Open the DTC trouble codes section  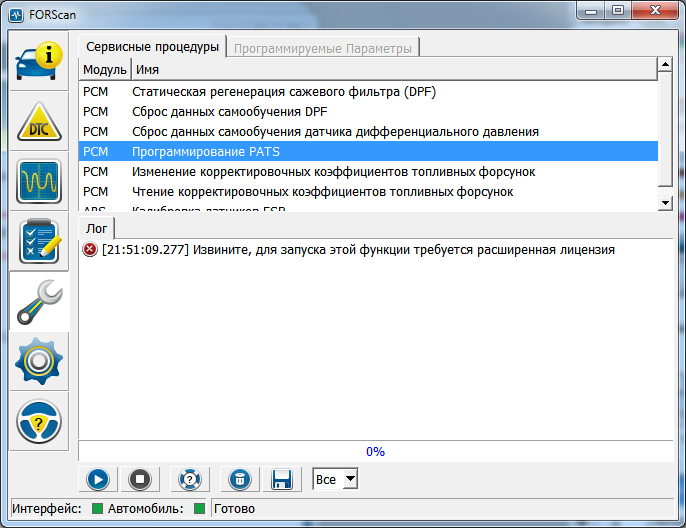[x=39, y=122]
